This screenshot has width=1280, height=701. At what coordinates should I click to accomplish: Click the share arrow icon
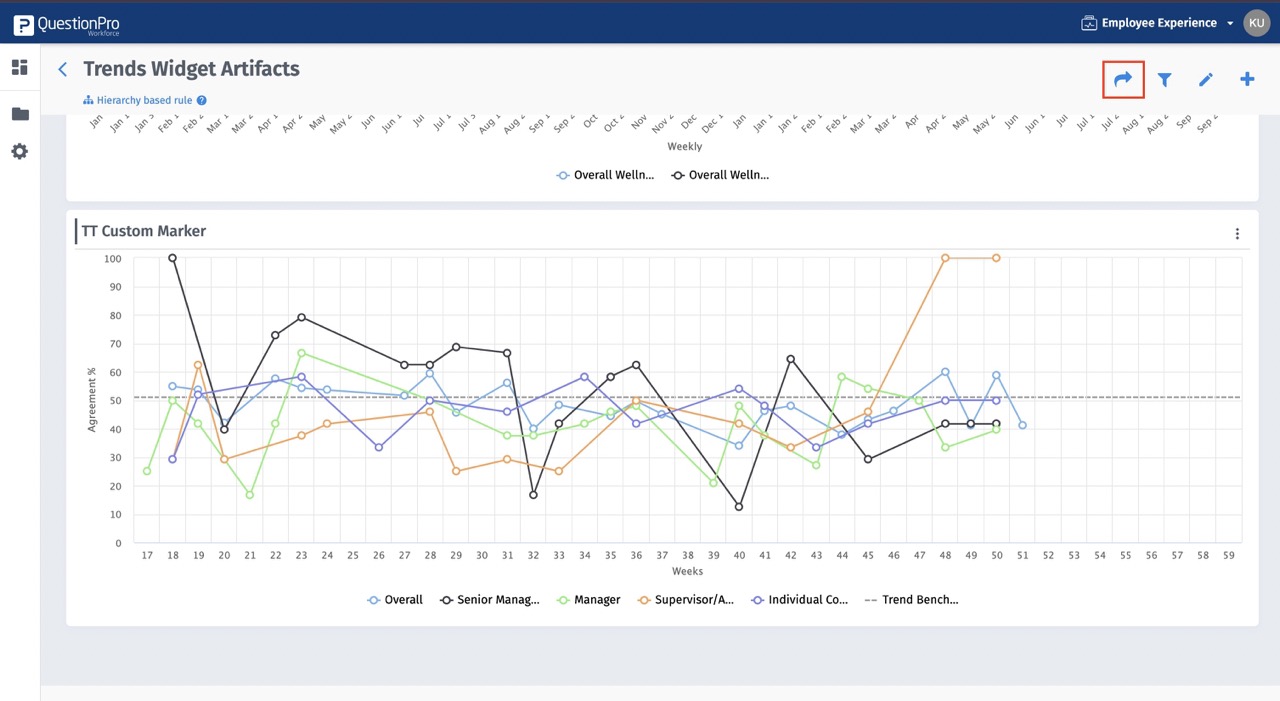tap(1123, 79)
